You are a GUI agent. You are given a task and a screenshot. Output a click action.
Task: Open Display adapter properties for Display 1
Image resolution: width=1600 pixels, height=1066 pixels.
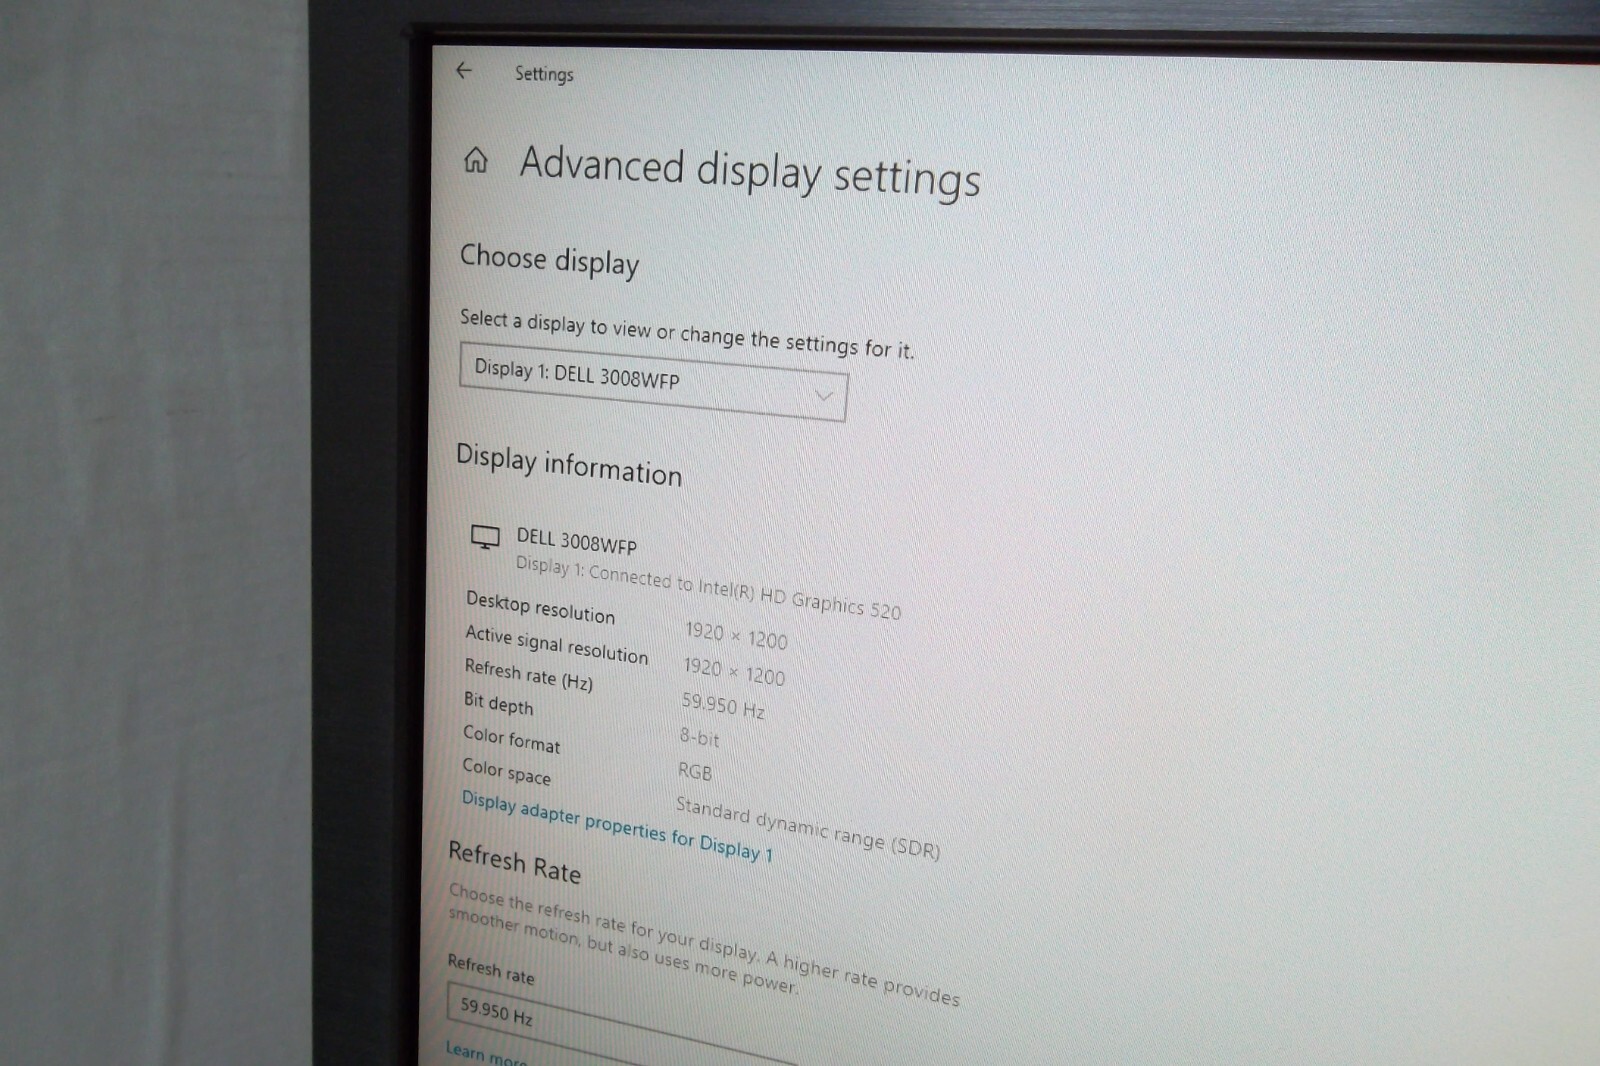coord(617,827)
